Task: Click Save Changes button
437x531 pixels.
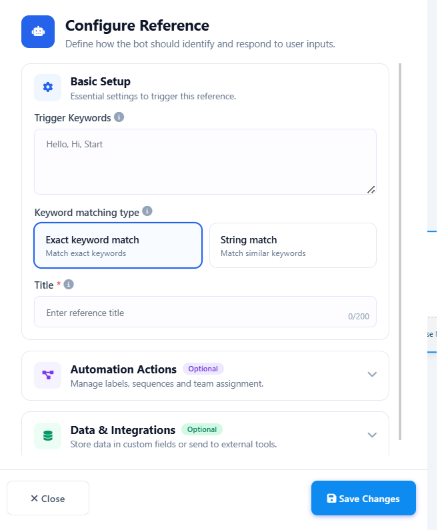Action: click(363, 498)
